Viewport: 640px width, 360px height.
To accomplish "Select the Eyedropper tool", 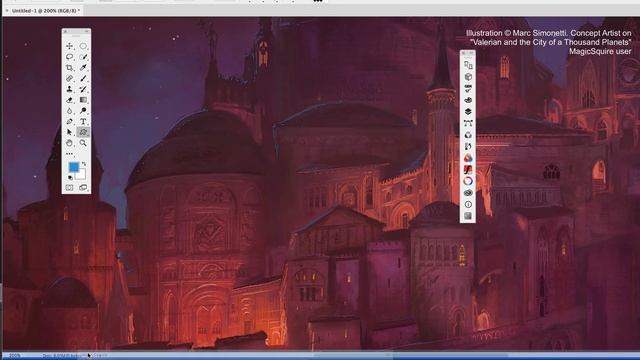I will [83, 67].
